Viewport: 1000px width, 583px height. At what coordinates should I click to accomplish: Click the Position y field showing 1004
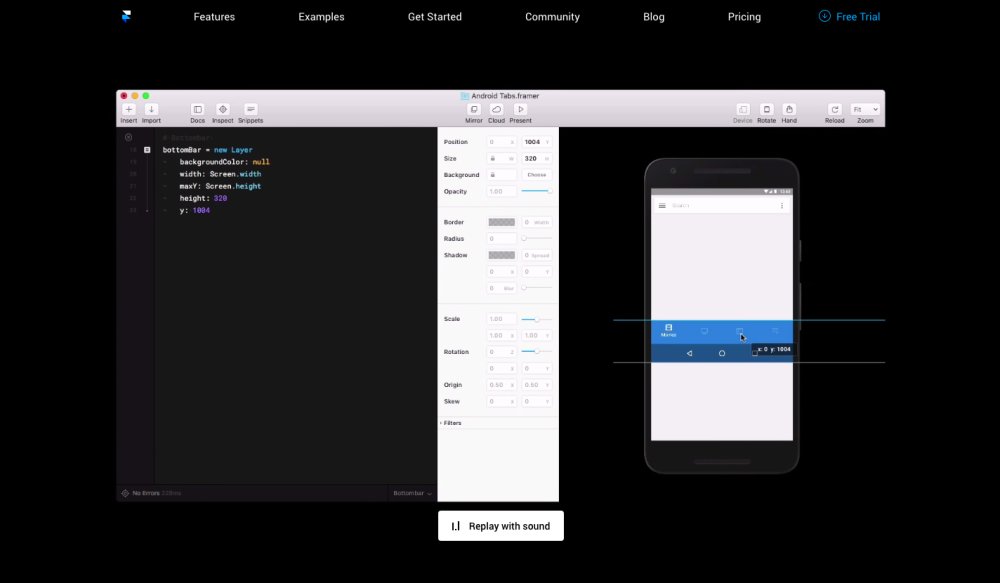pos(537,142)
